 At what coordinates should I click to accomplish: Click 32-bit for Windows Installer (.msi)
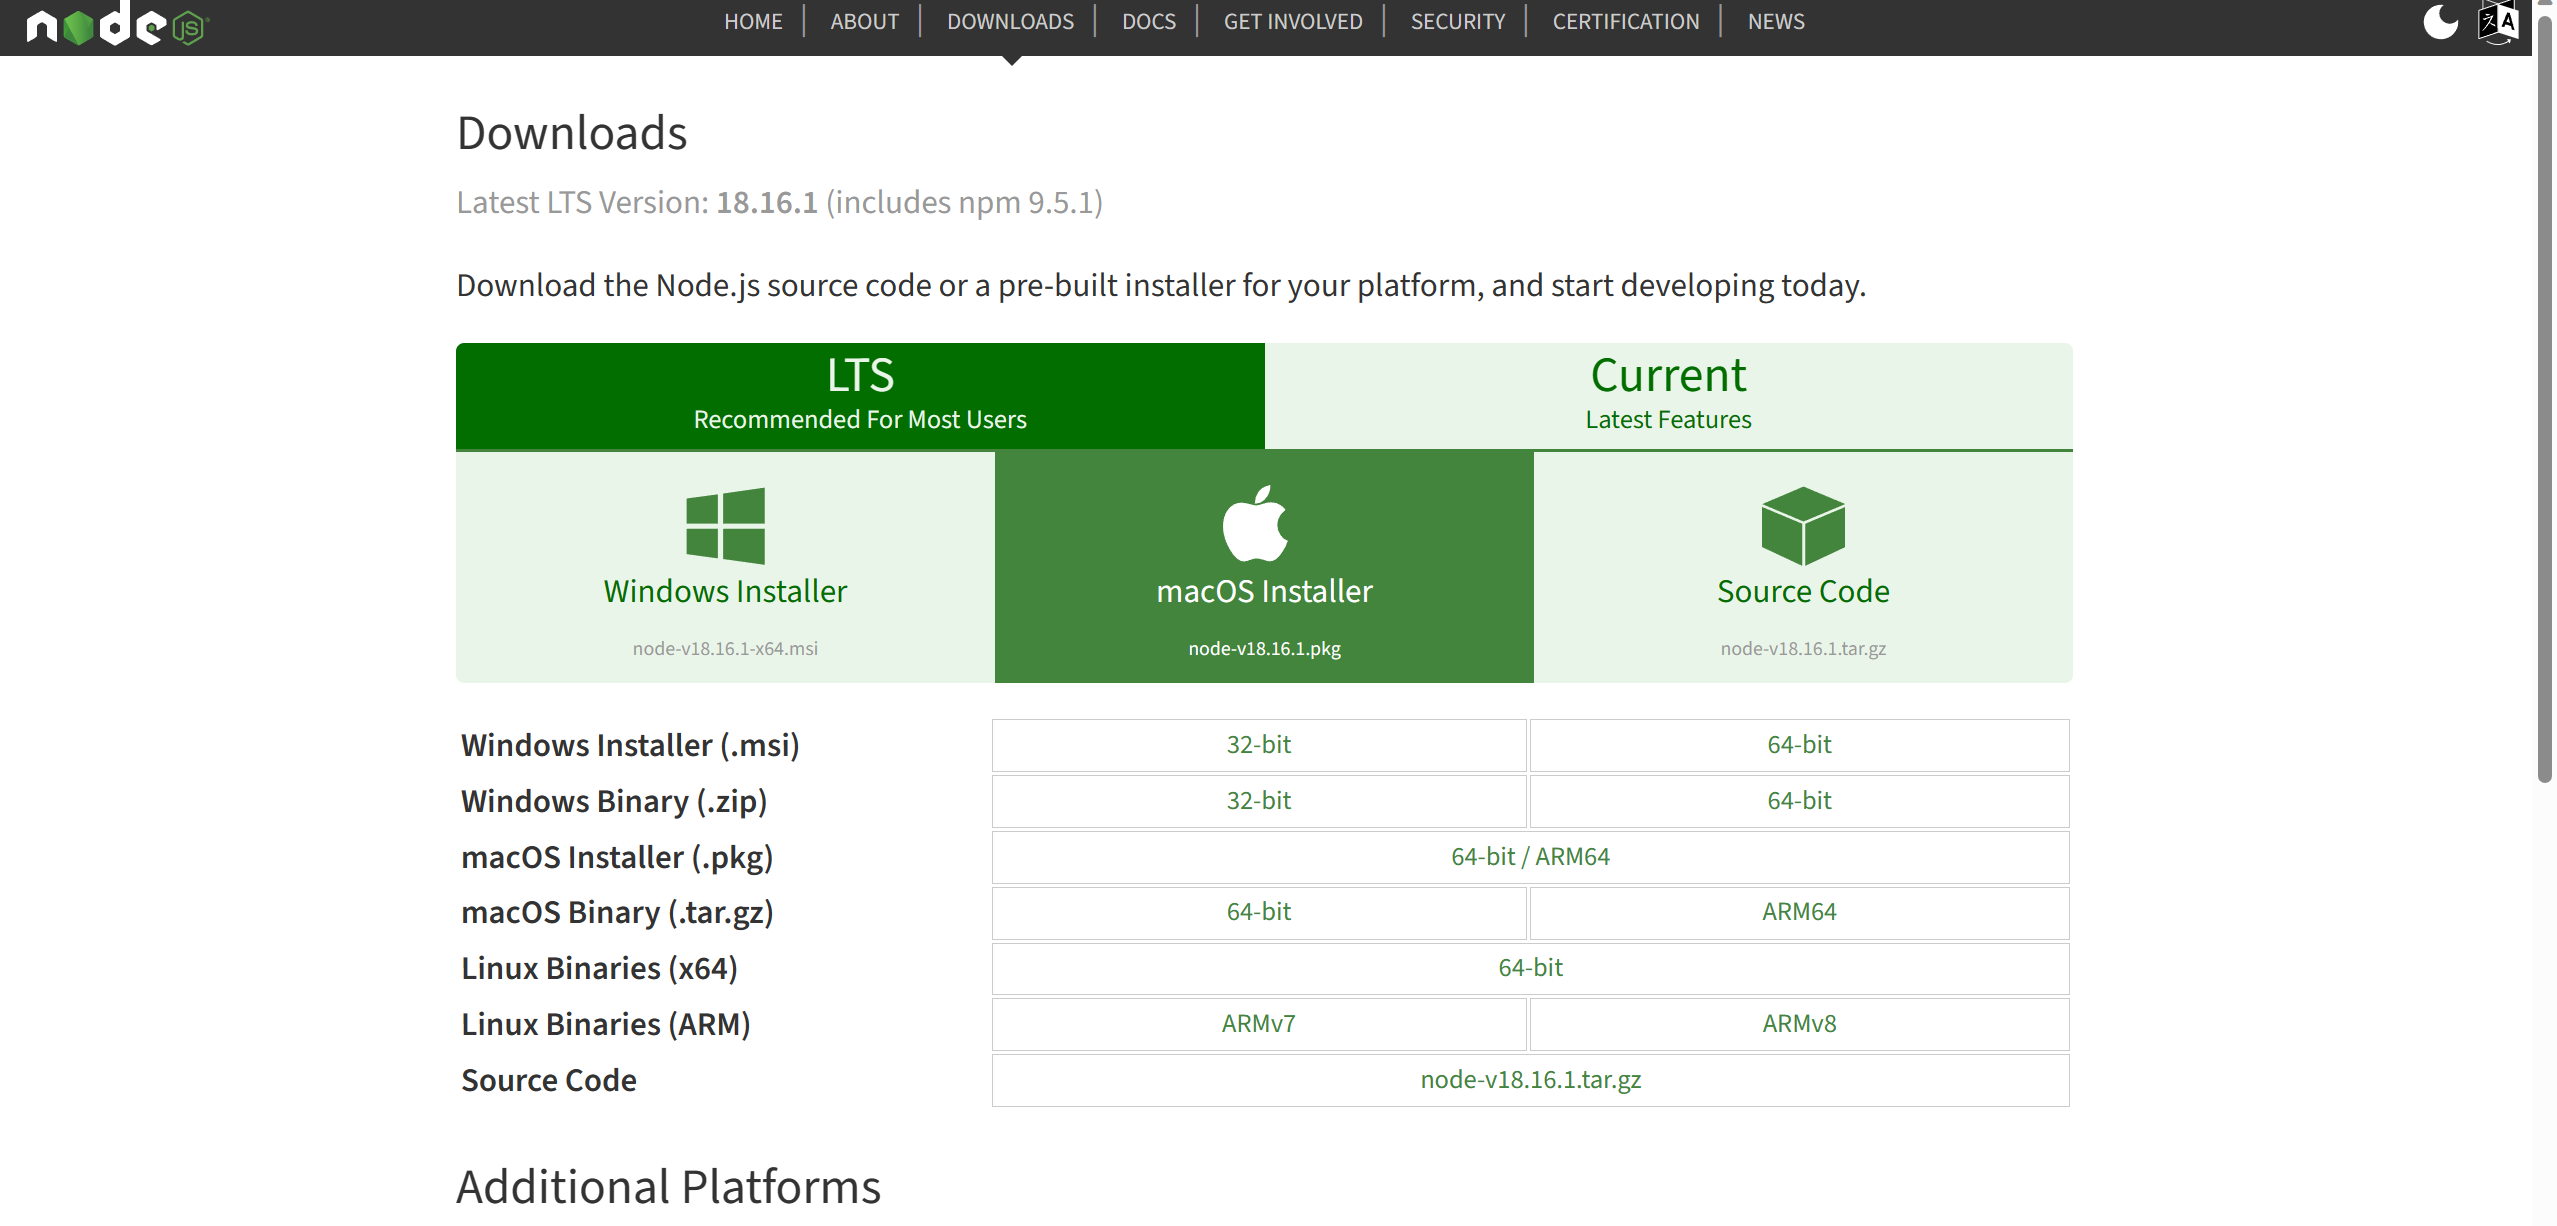(x=1259, y=745)
